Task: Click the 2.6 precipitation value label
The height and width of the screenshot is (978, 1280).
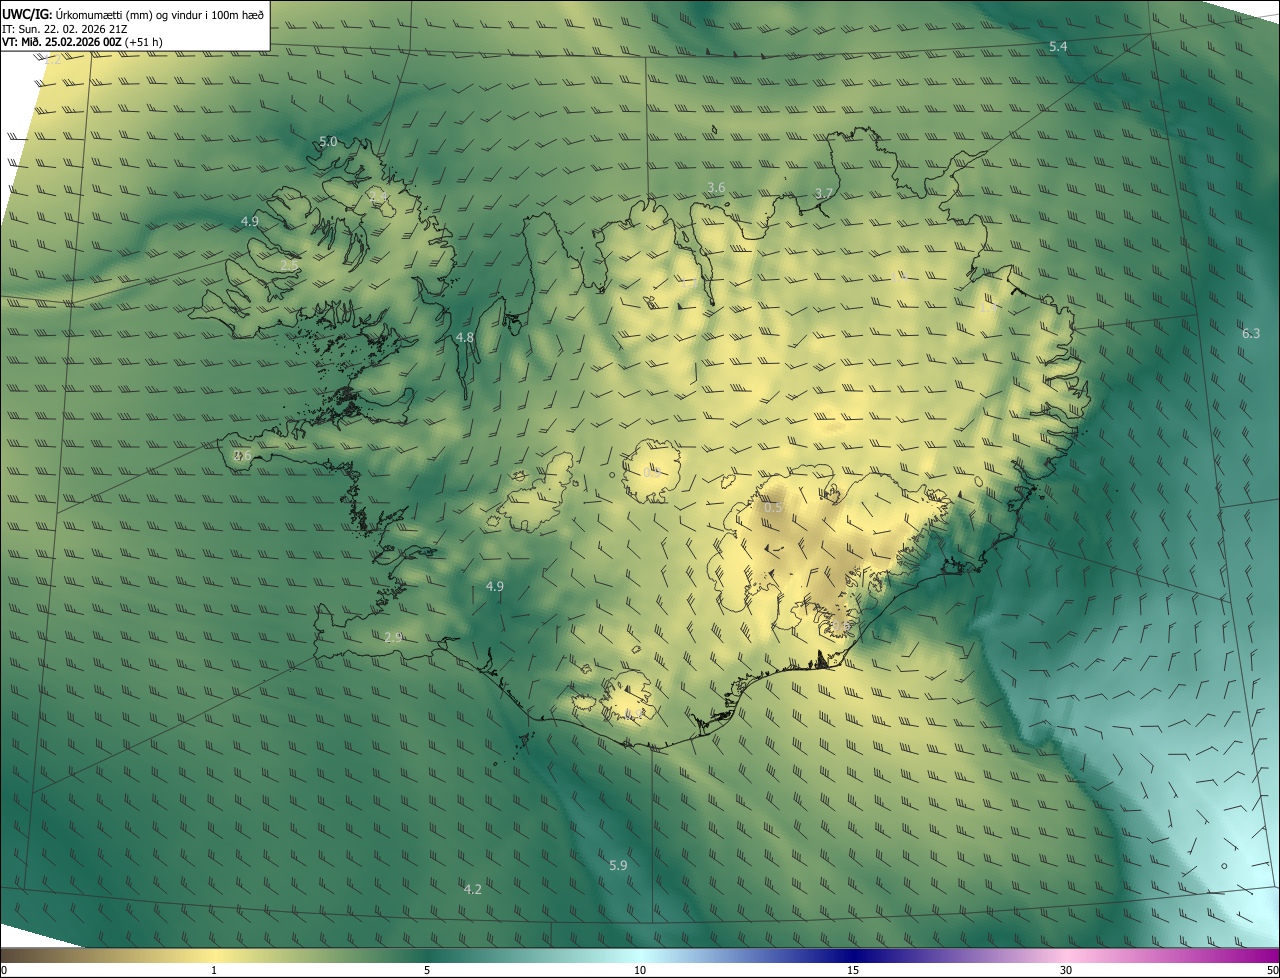Action: [x=242, y=455]
